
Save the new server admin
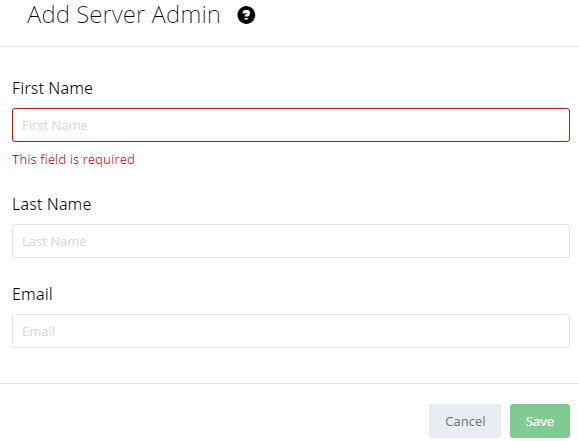[540, 421]
